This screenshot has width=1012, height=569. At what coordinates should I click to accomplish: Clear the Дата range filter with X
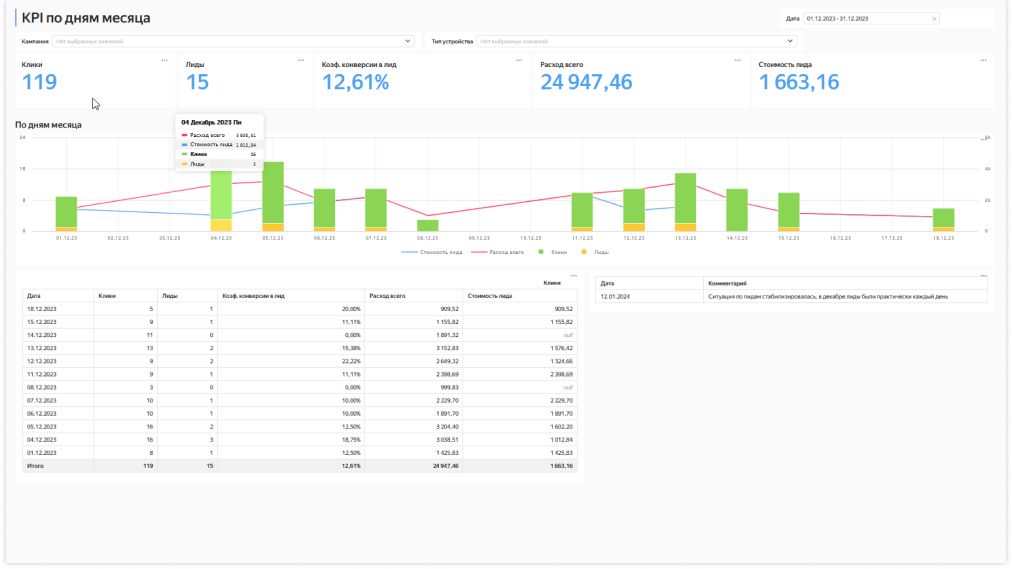(934, 19)
